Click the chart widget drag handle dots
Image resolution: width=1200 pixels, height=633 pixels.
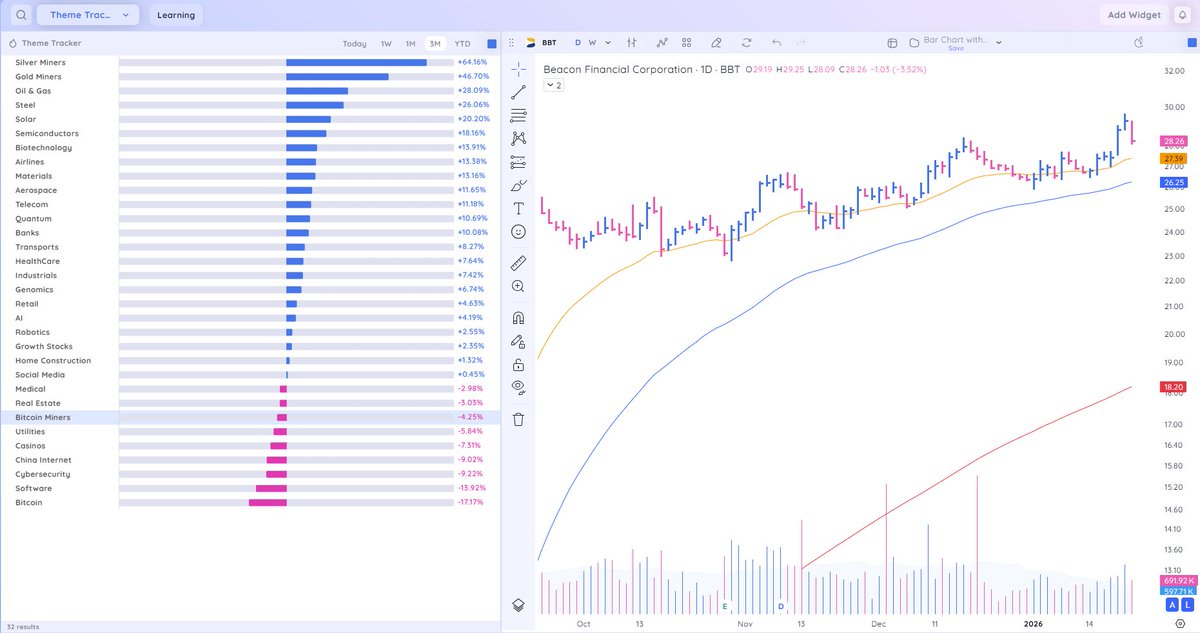512,43
